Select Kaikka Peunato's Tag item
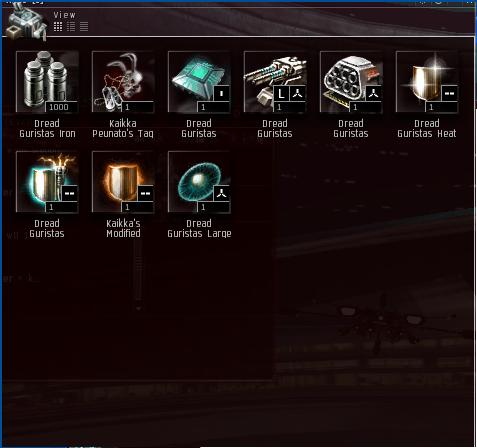 (x=123, y=82)
